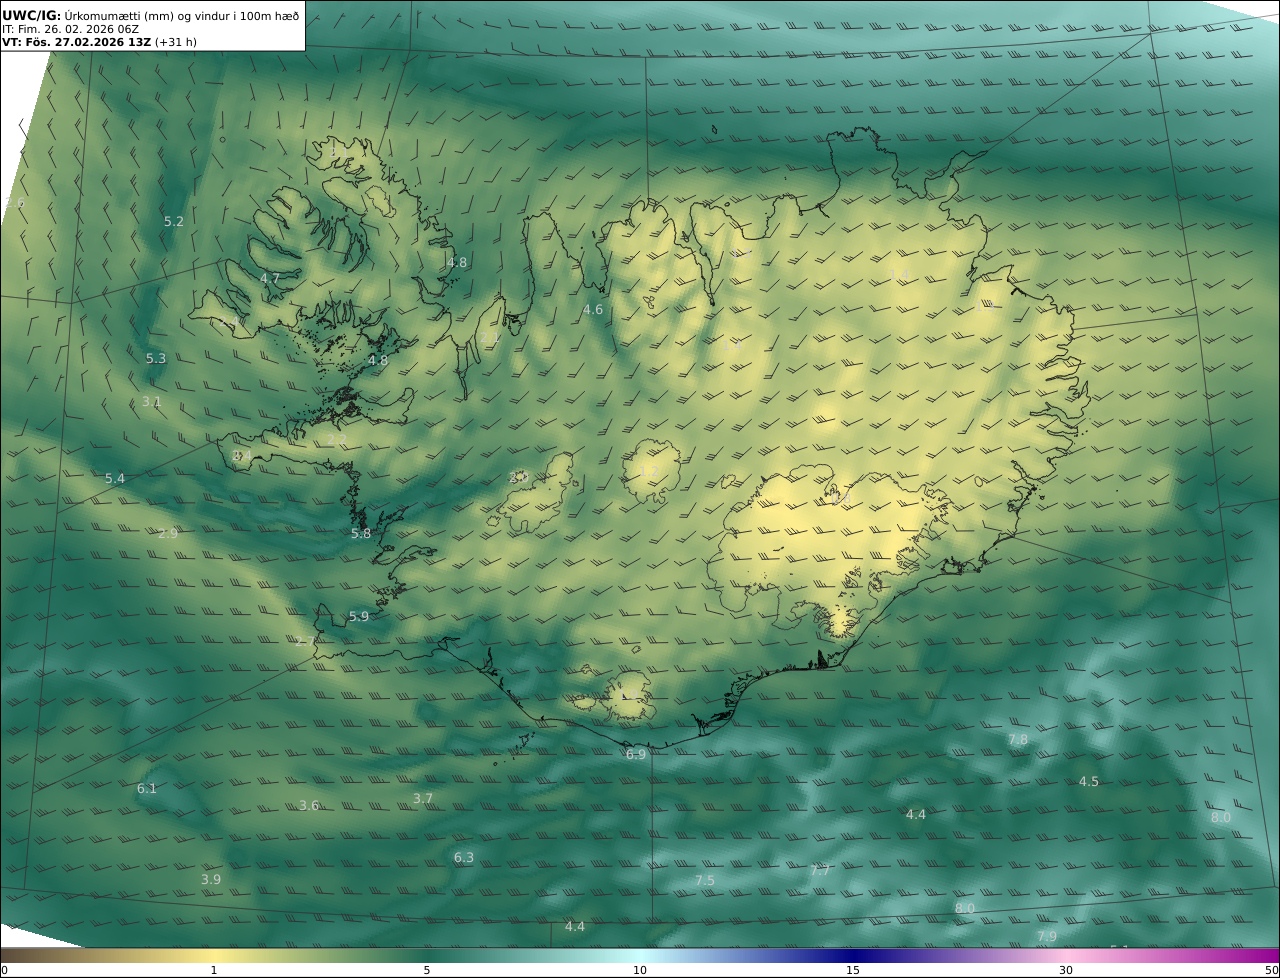
Task: Select the IT: Fim. 26. 02. 2026 06Z line
Action: click(x=71, y=29)
